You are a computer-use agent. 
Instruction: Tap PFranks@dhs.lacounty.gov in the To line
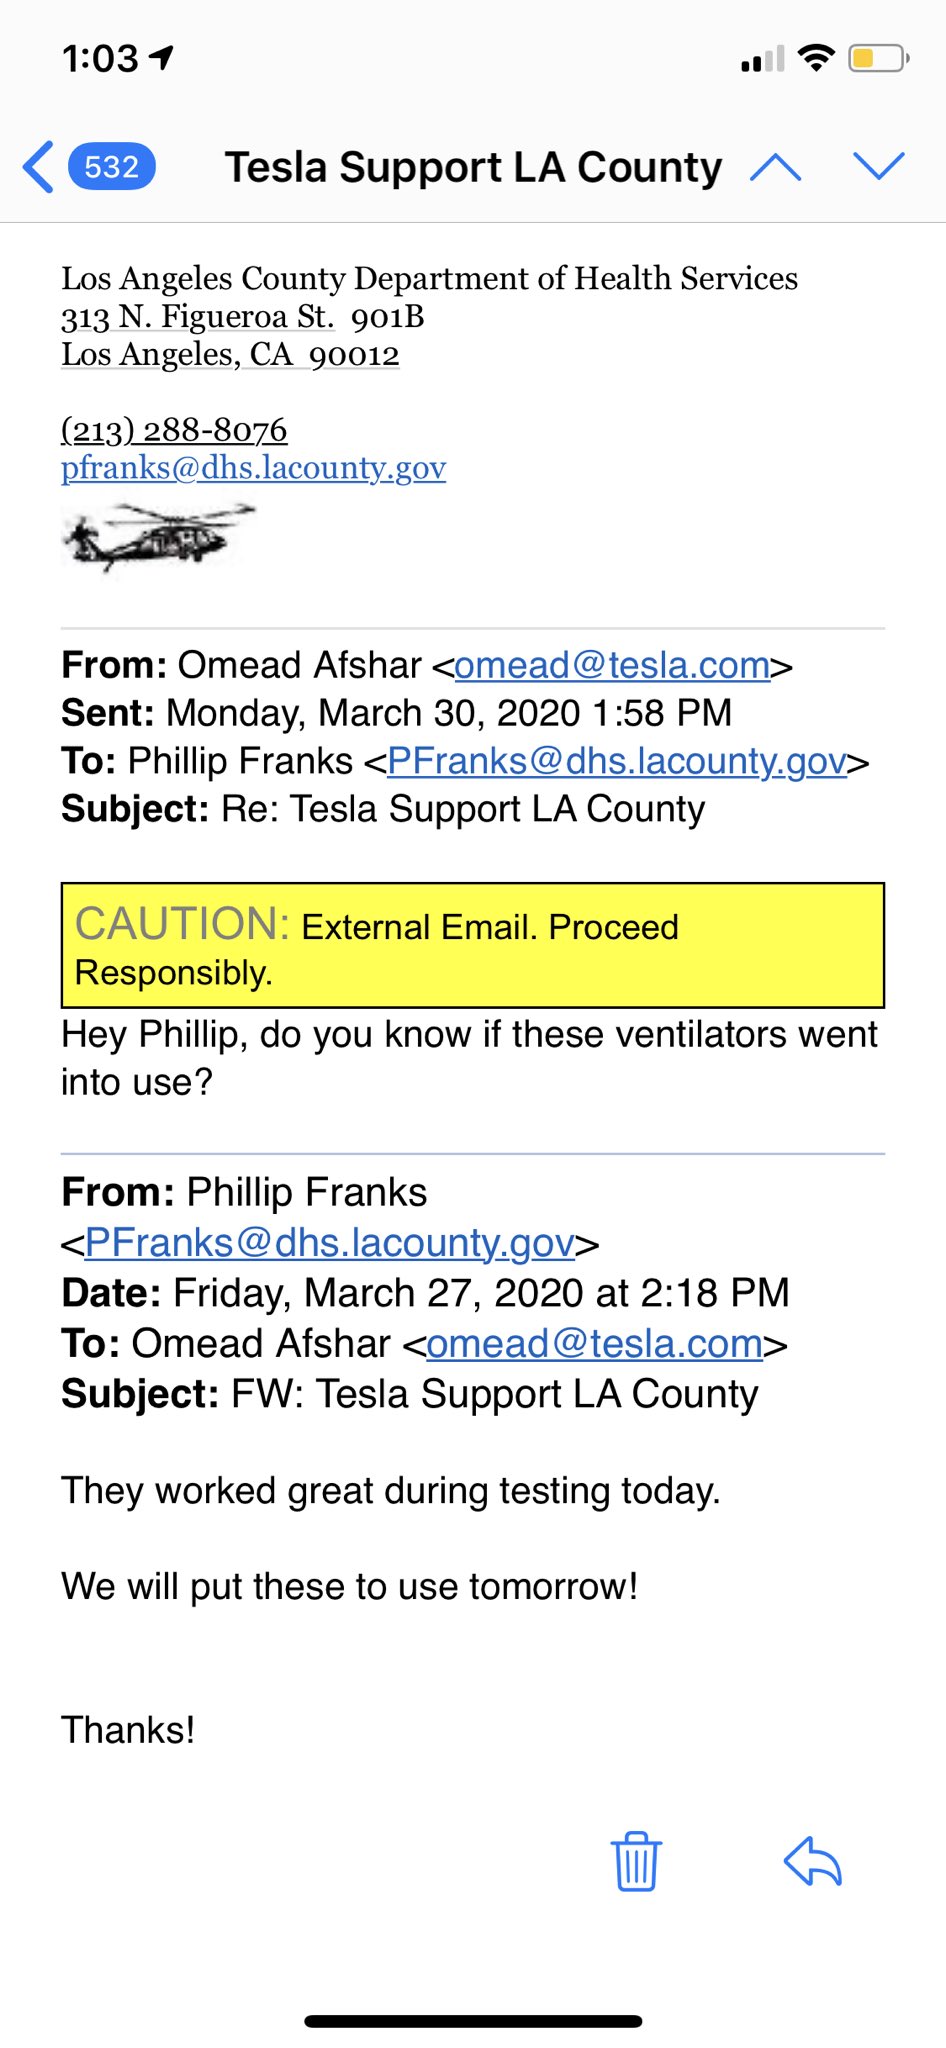click(x=617, y=761)
